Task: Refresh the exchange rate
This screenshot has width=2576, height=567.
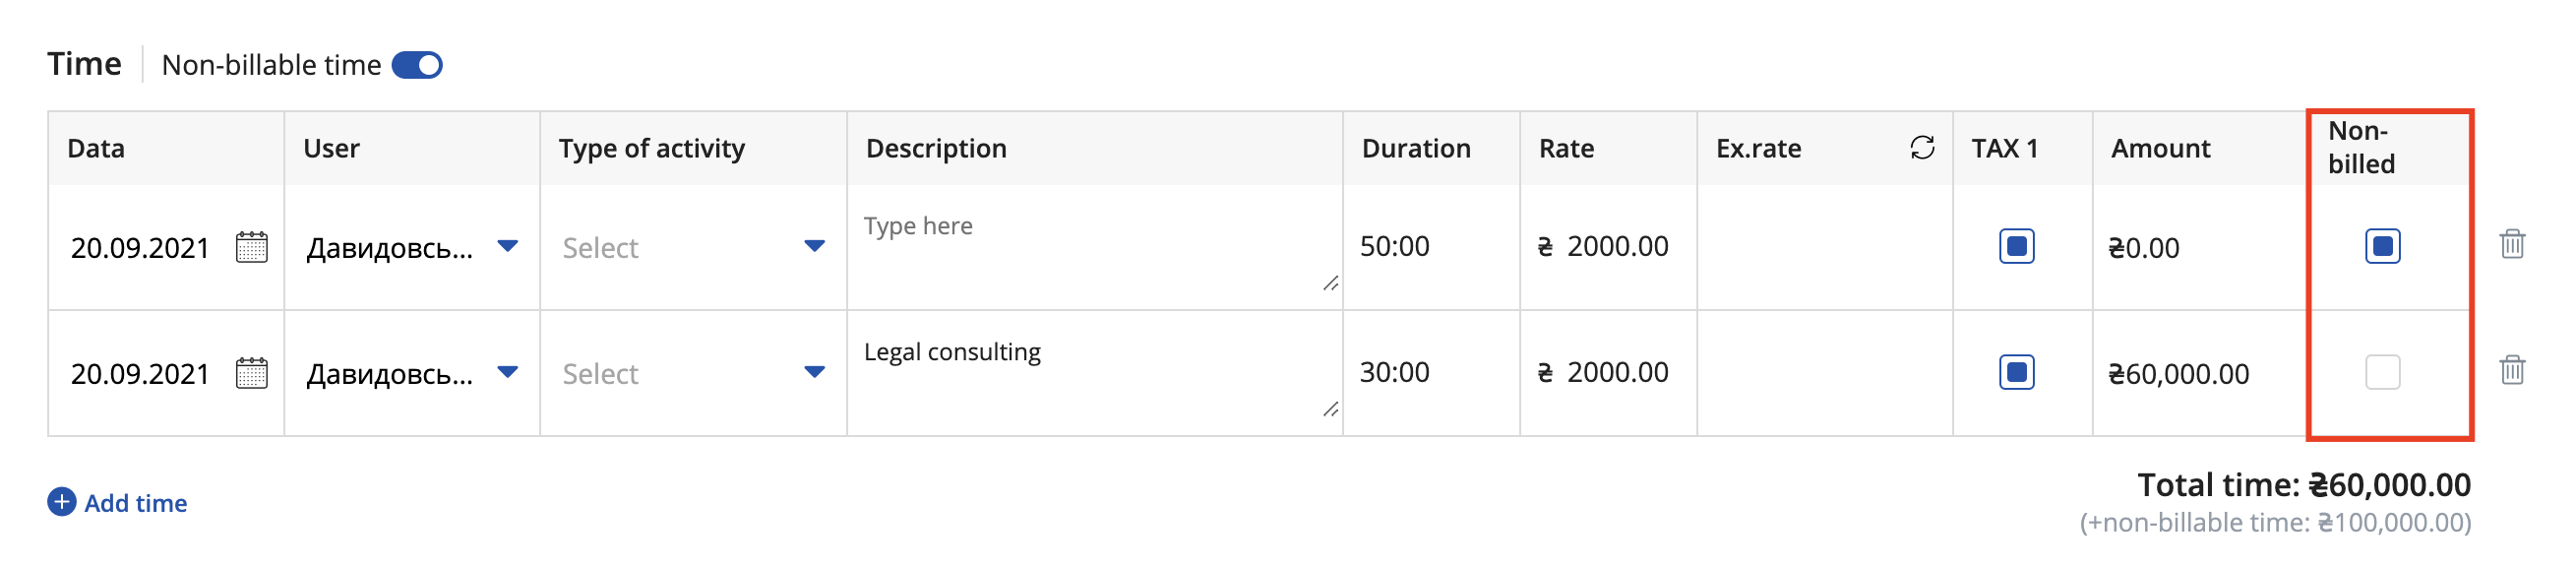Action: pos(1922,148)
